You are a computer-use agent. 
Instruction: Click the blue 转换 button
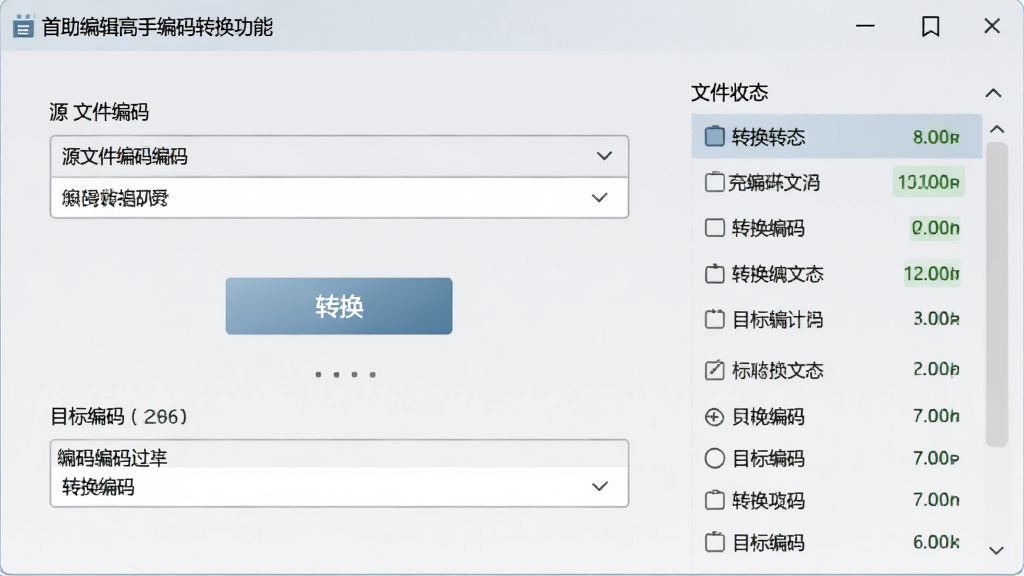click(x=339, y=306)
